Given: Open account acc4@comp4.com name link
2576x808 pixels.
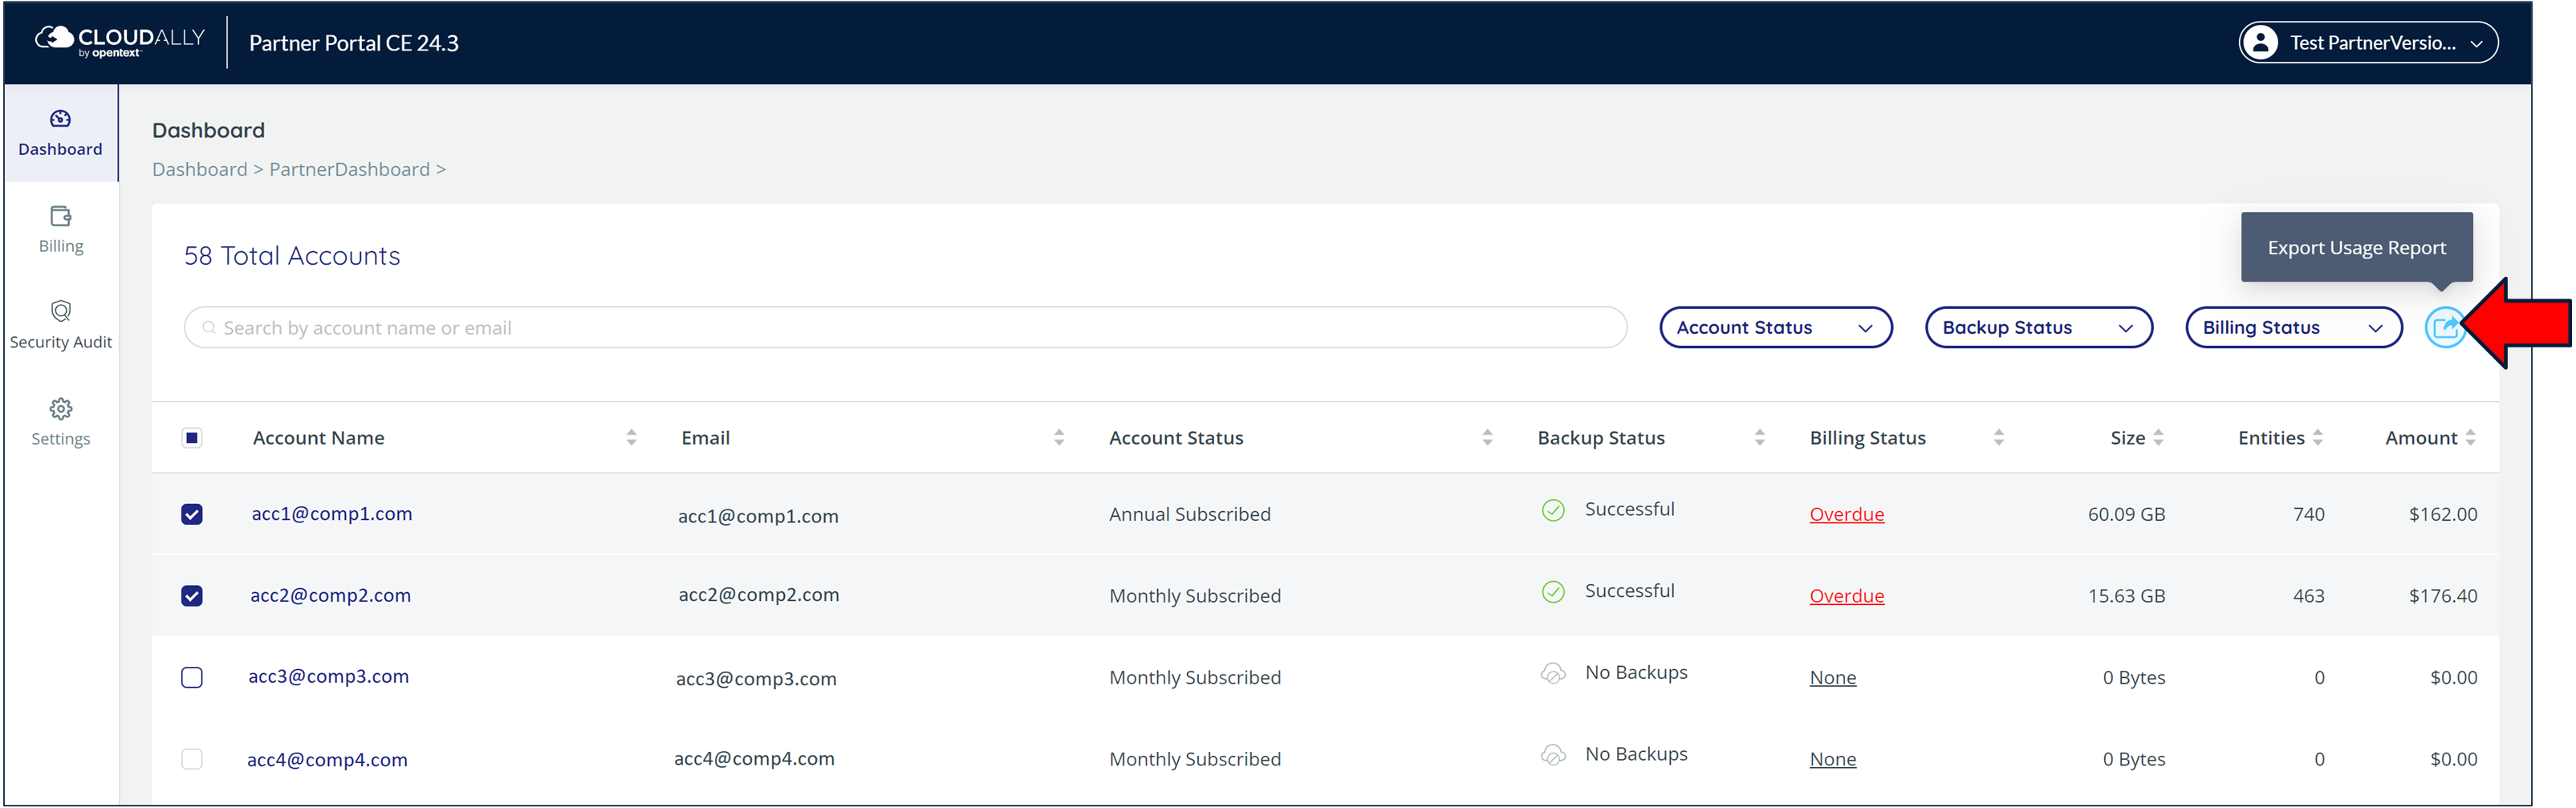Looking at the screenshot, I should 327,759.
